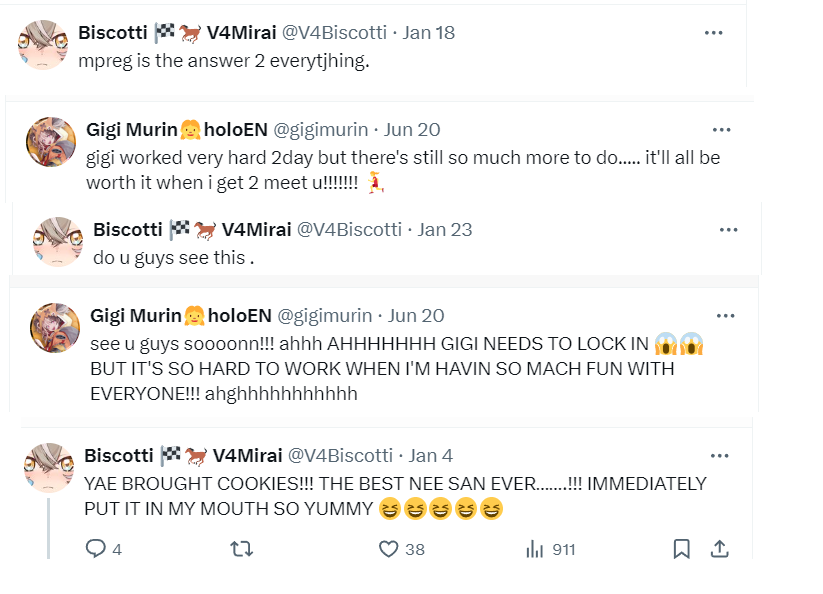Expand options for 'do u guys see this' tweet
823x594 pixels.
click(x=728, y=229)
